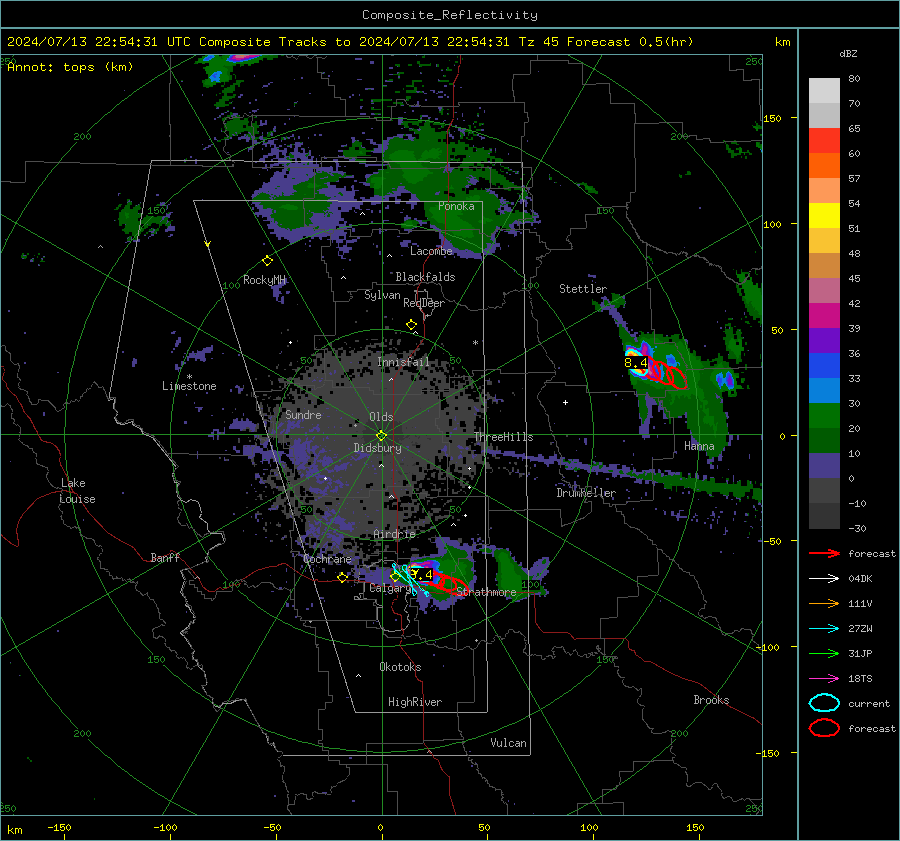Click the purple 10 dBZ color swatch
Screen dimensions: 900x841
click(824, 466)
